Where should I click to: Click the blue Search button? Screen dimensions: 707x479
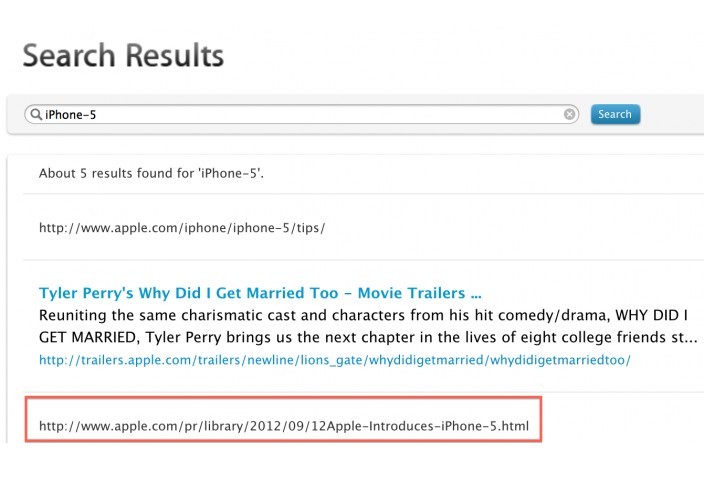click(615, 114)
